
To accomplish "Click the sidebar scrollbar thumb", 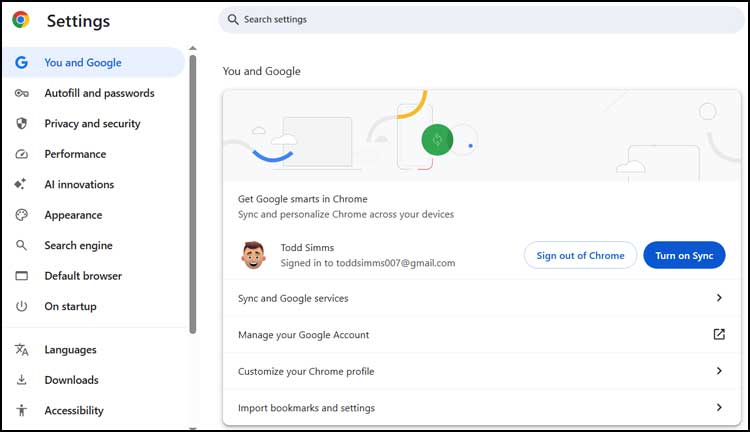I will point(193,194).
